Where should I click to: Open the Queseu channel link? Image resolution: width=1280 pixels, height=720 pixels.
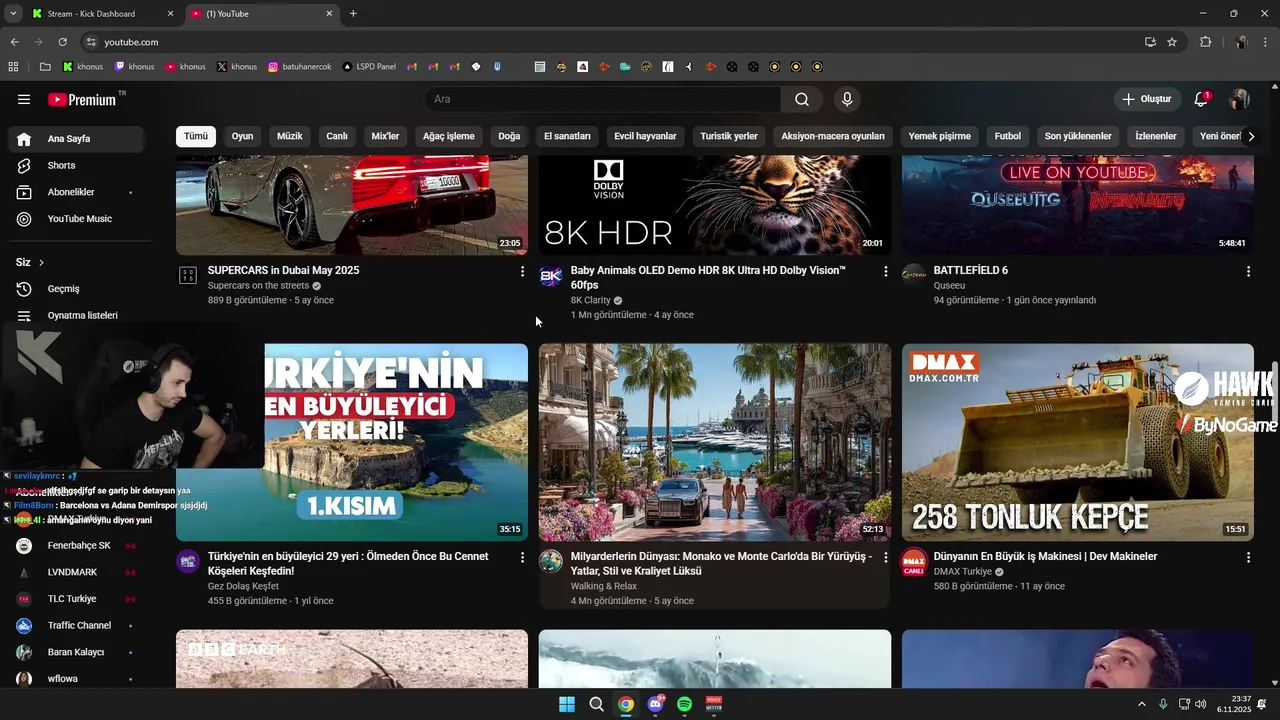(949, 286)
